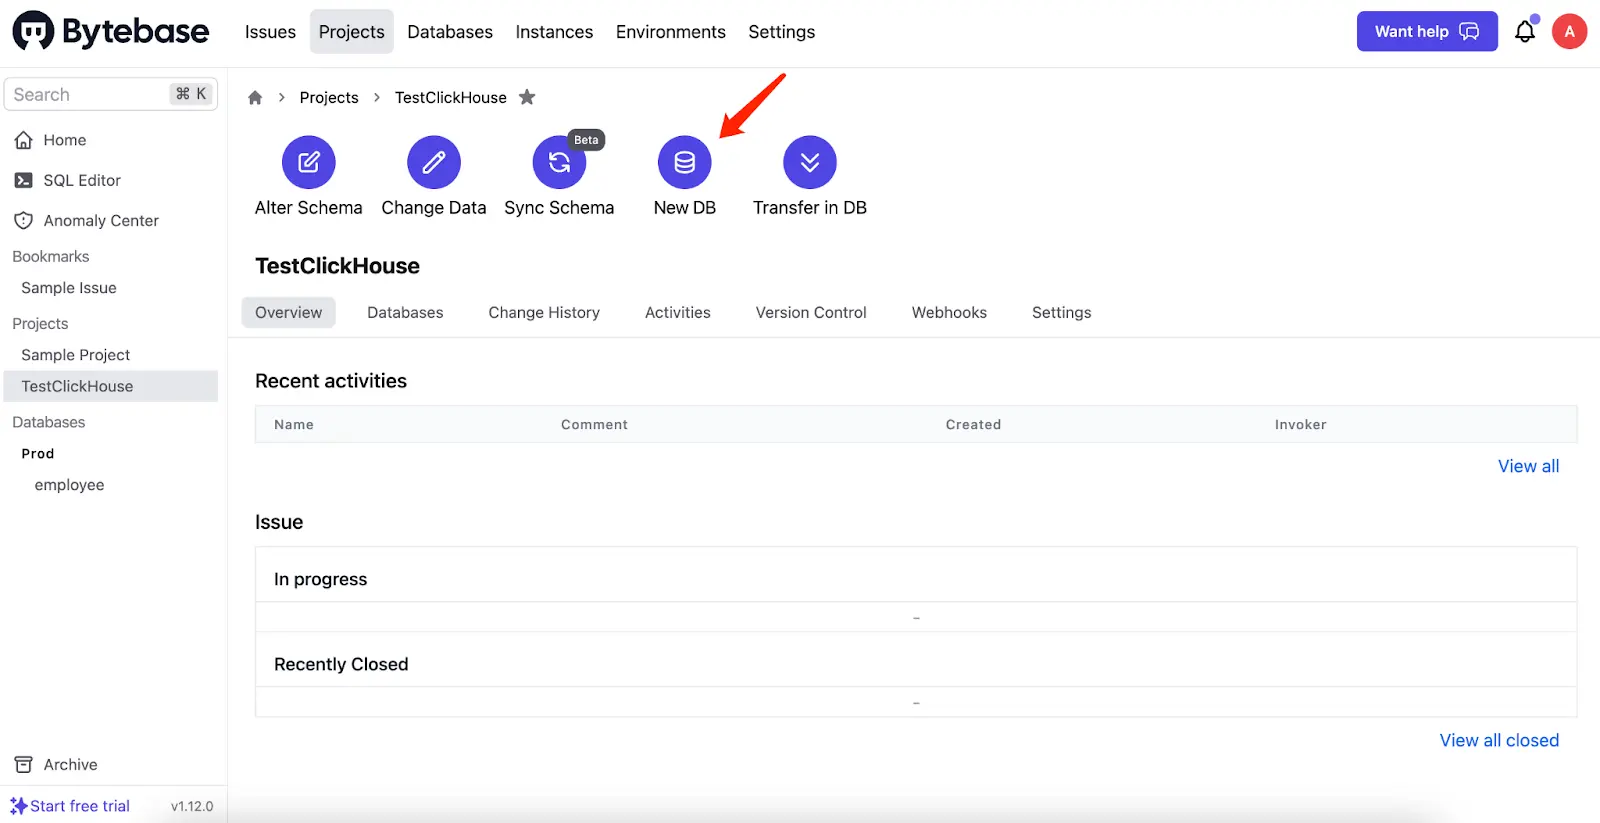Select the Overview tab
The height and width of the screenshot is (823, 1600).
pyautogui.click(x=288, y=313)
